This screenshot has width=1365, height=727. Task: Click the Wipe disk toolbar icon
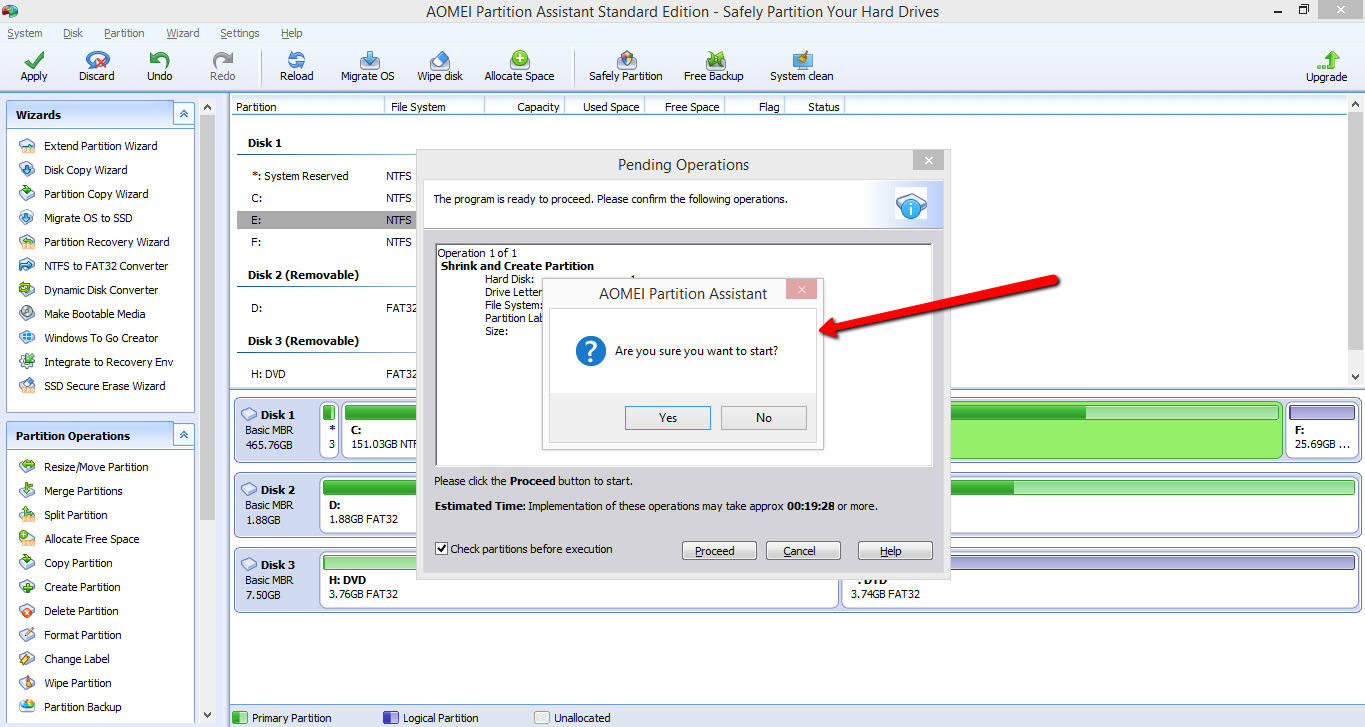[x=440, y=67]
